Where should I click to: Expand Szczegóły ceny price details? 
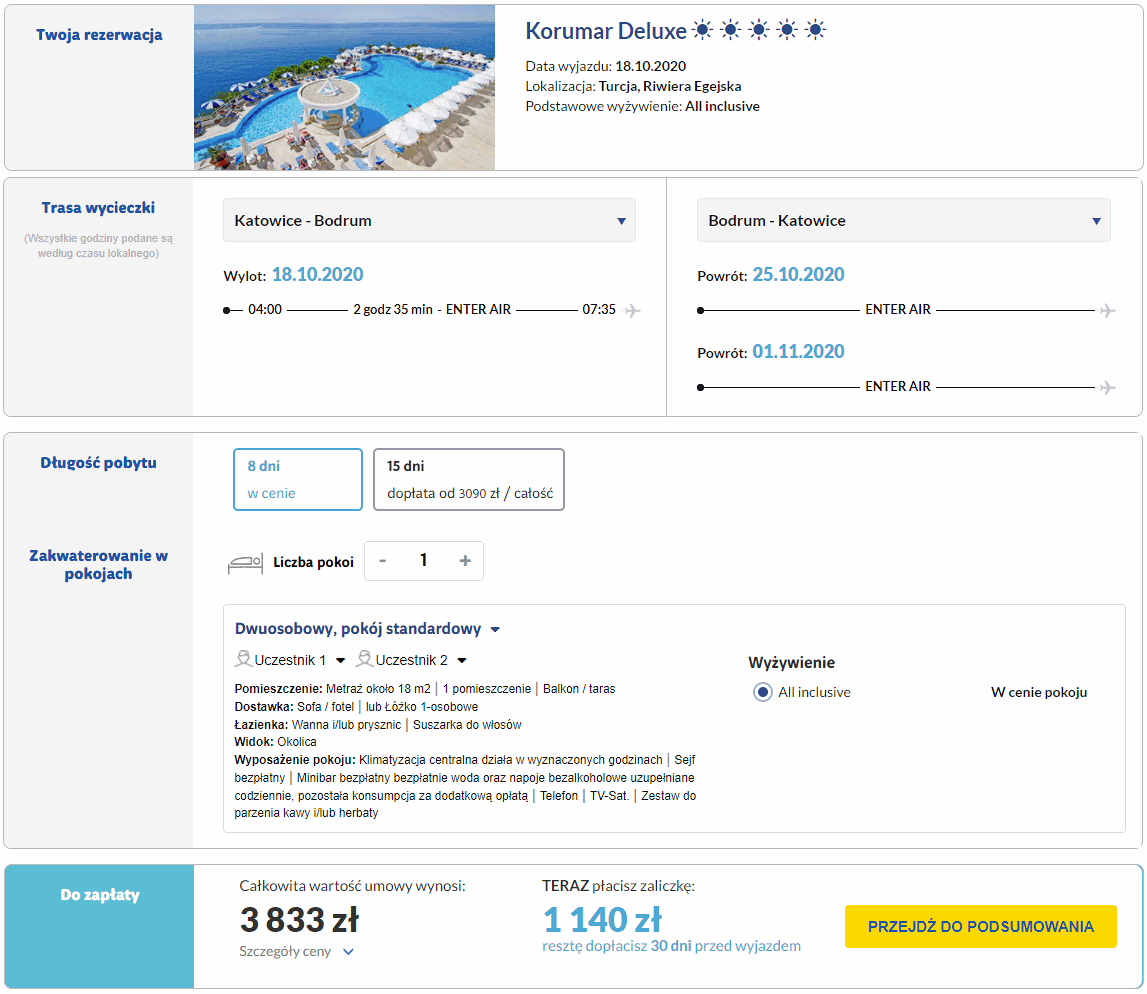[297, 952]
